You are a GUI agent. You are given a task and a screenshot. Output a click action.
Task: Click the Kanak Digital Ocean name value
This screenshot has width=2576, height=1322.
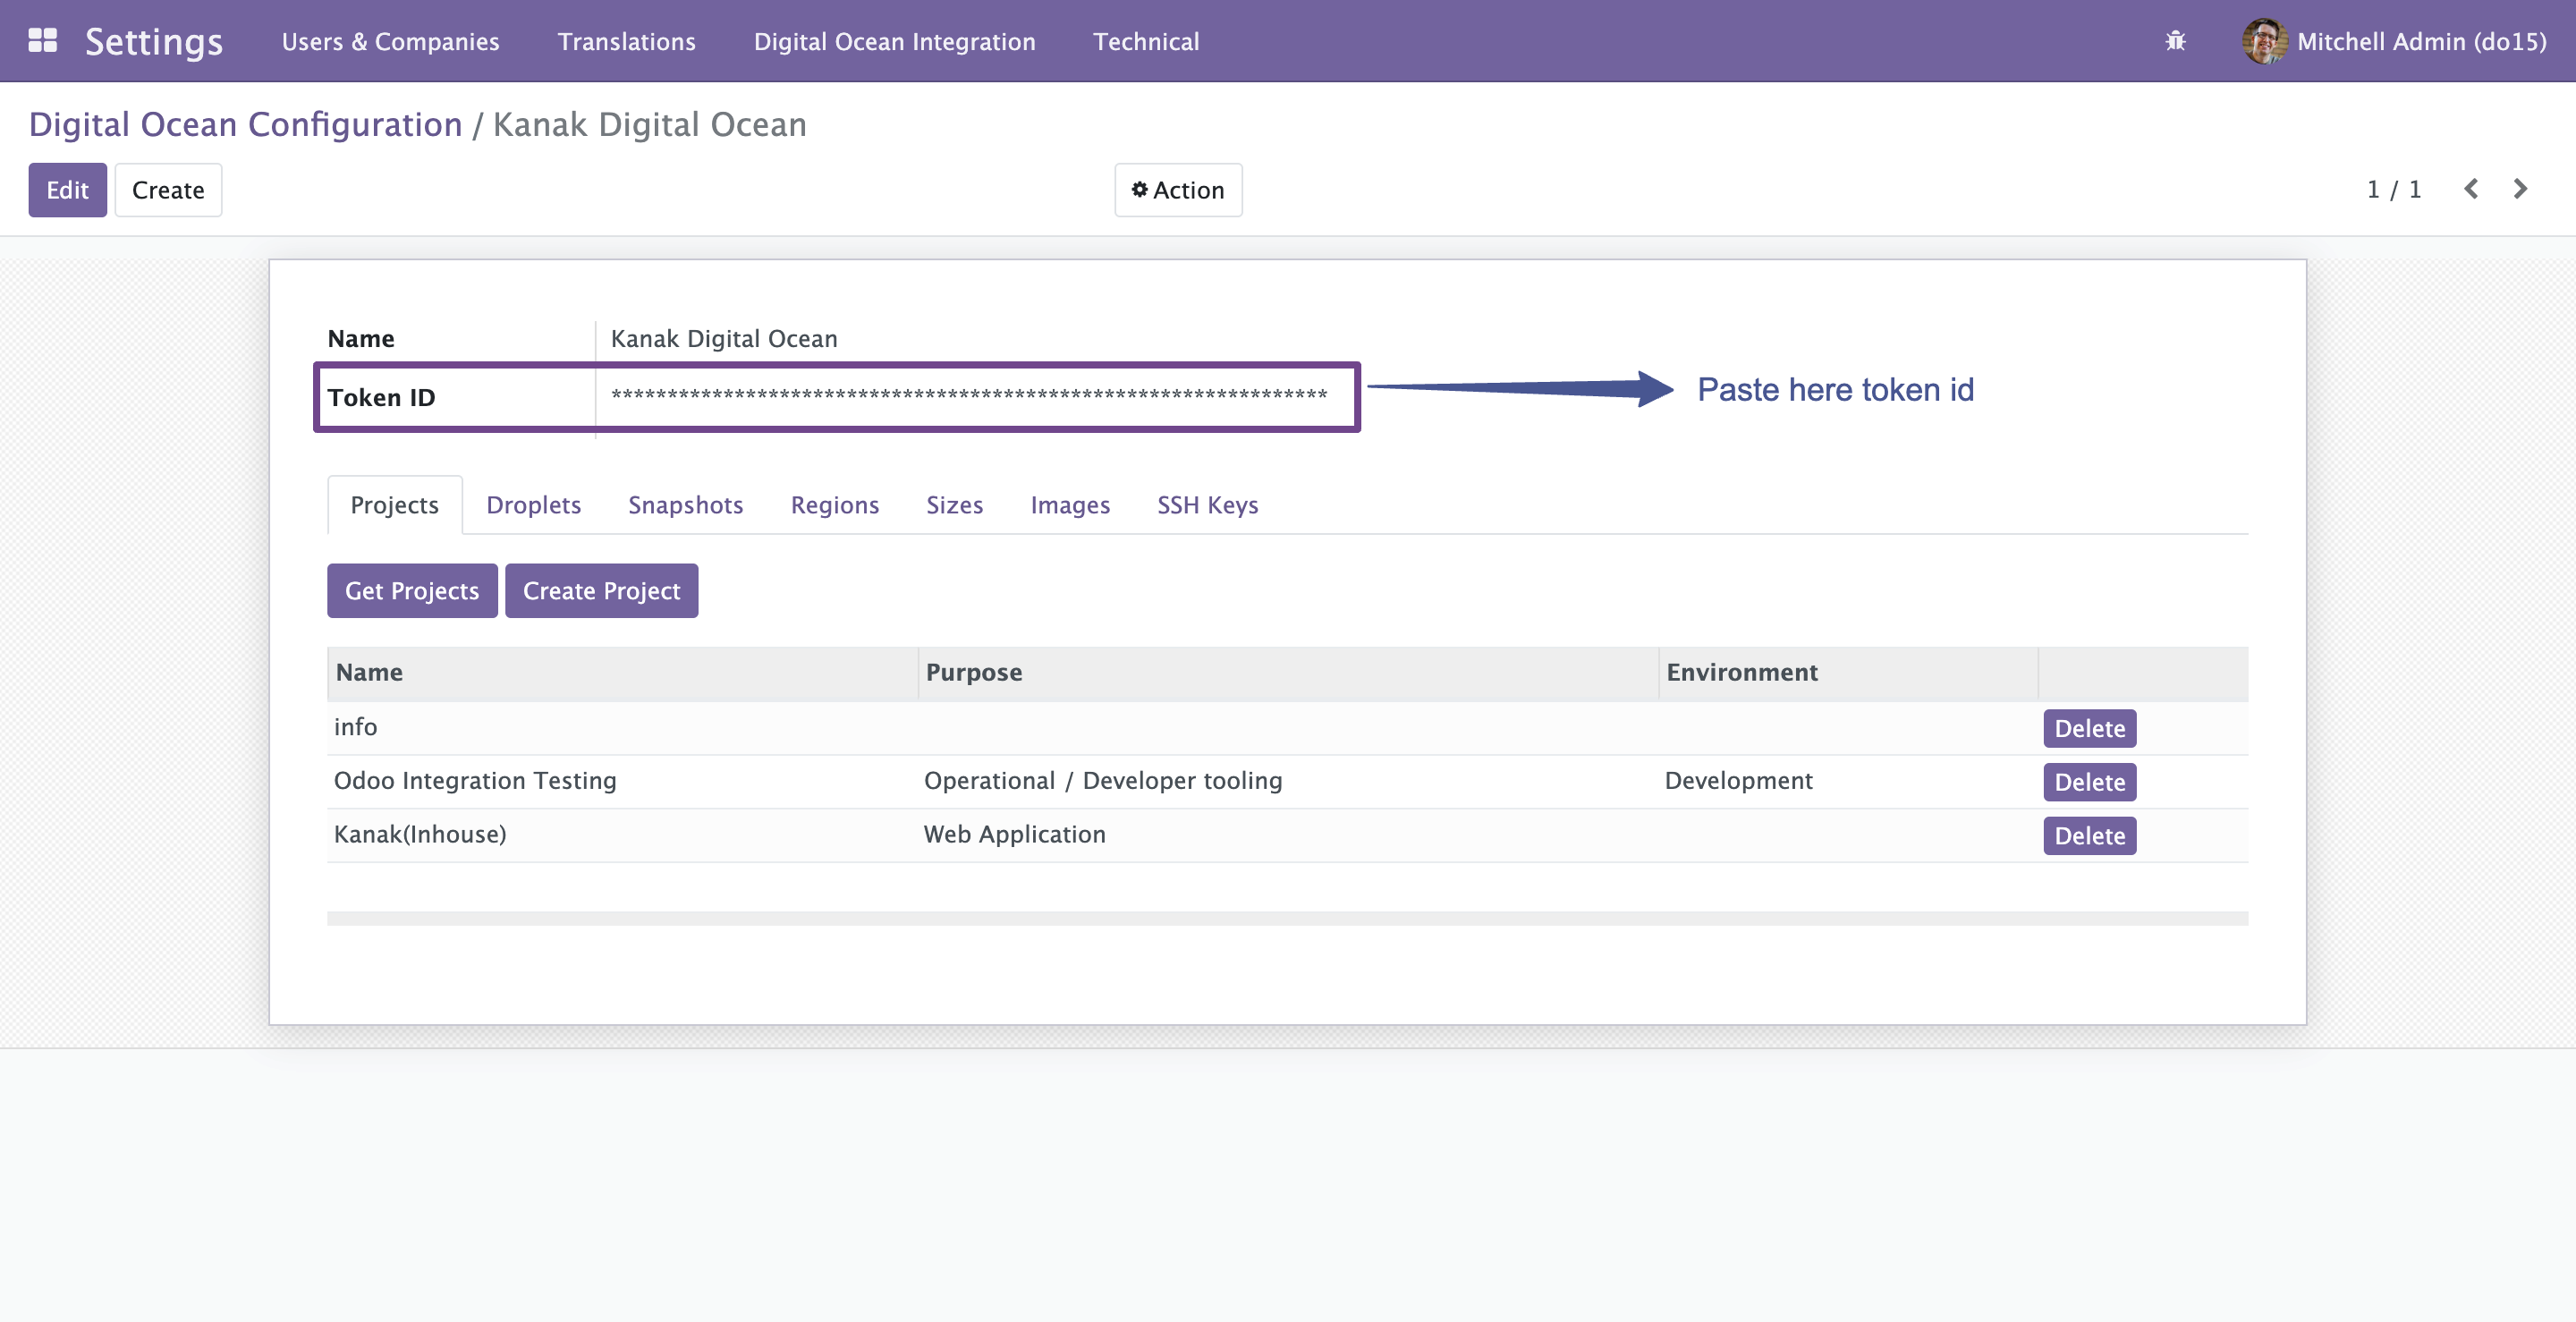(x=724, y=339)
